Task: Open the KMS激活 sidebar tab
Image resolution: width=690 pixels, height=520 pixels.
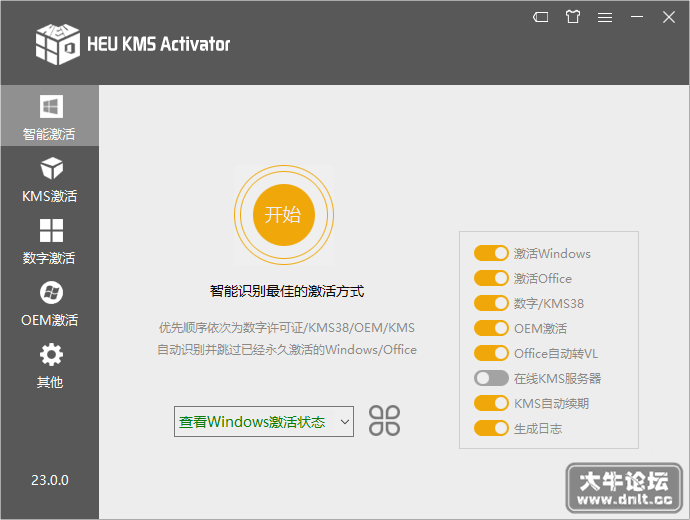Action: [50, 180]
